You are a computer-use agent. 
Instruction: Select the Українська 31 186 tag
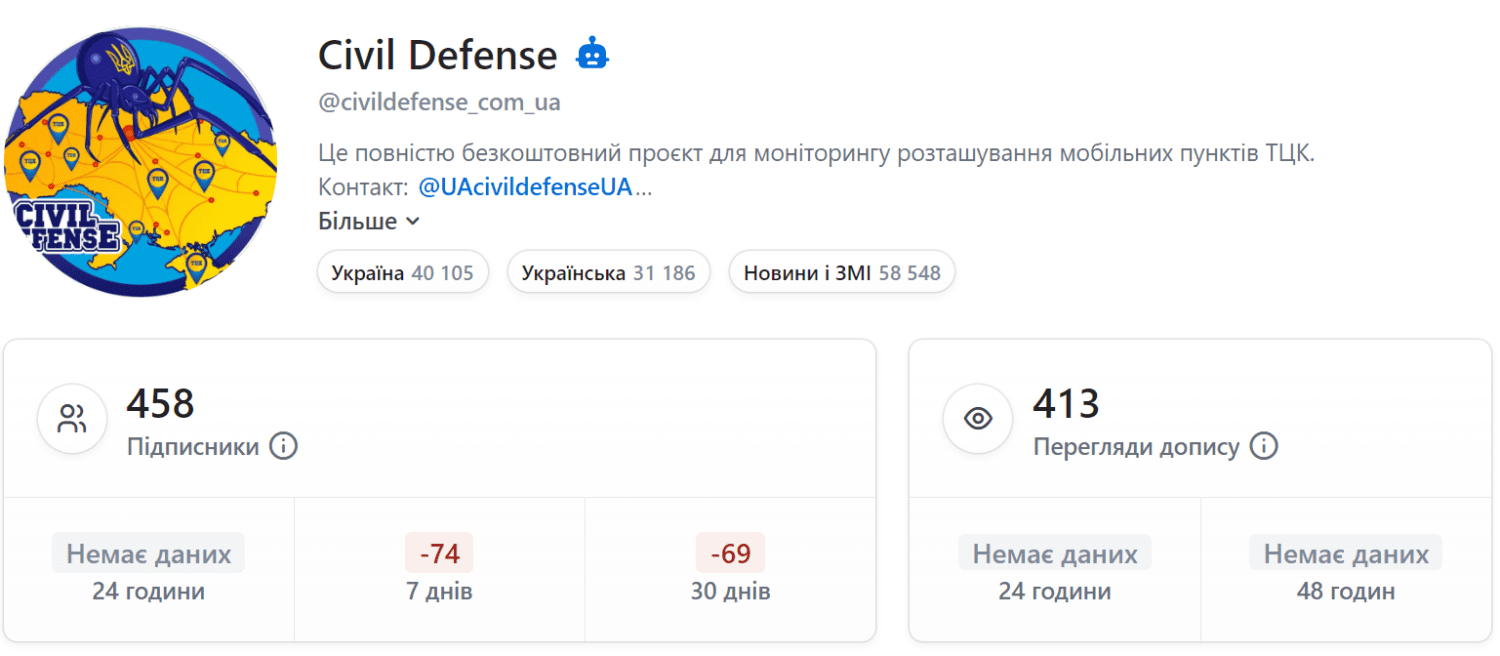tap(608, 273)
